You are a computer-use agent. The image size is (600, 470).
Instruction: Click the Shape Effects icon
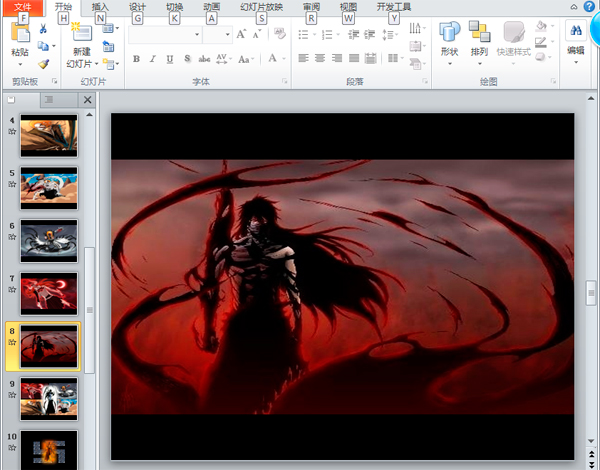point(540,57)
